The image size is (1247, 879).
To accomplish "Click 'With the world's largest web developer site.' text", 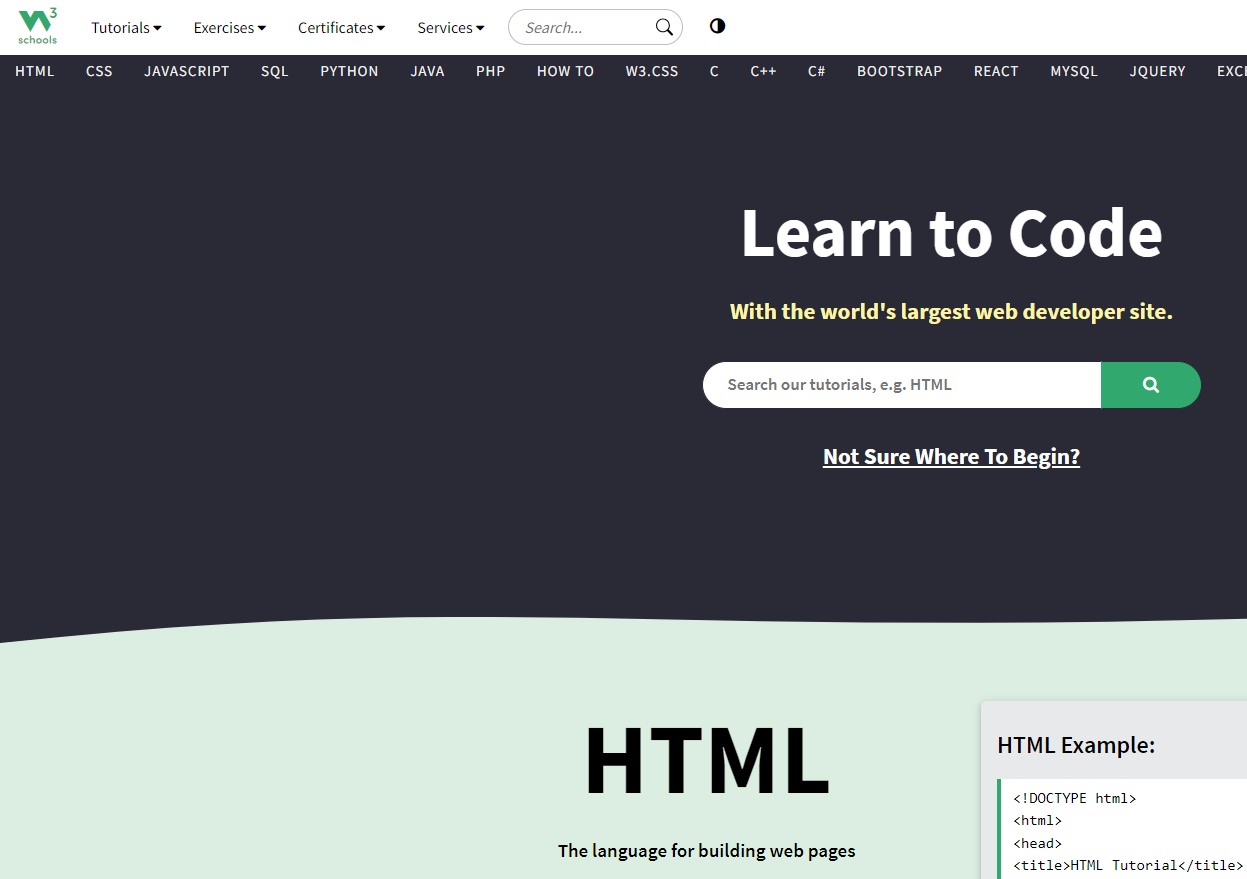I will [951, 312].
